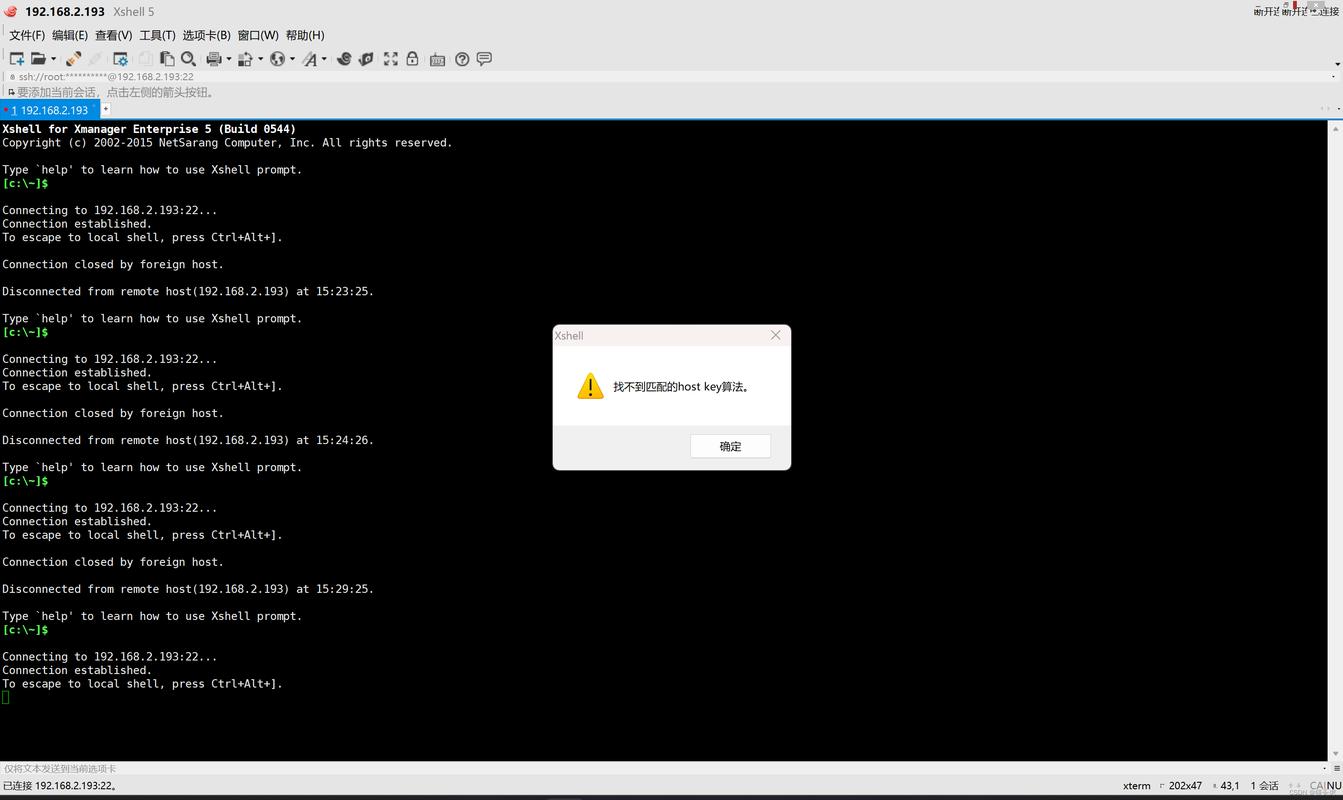
Task: Select the 192.168.2.193 session tab
Action: pyautogui.click(x=50, y=110)
